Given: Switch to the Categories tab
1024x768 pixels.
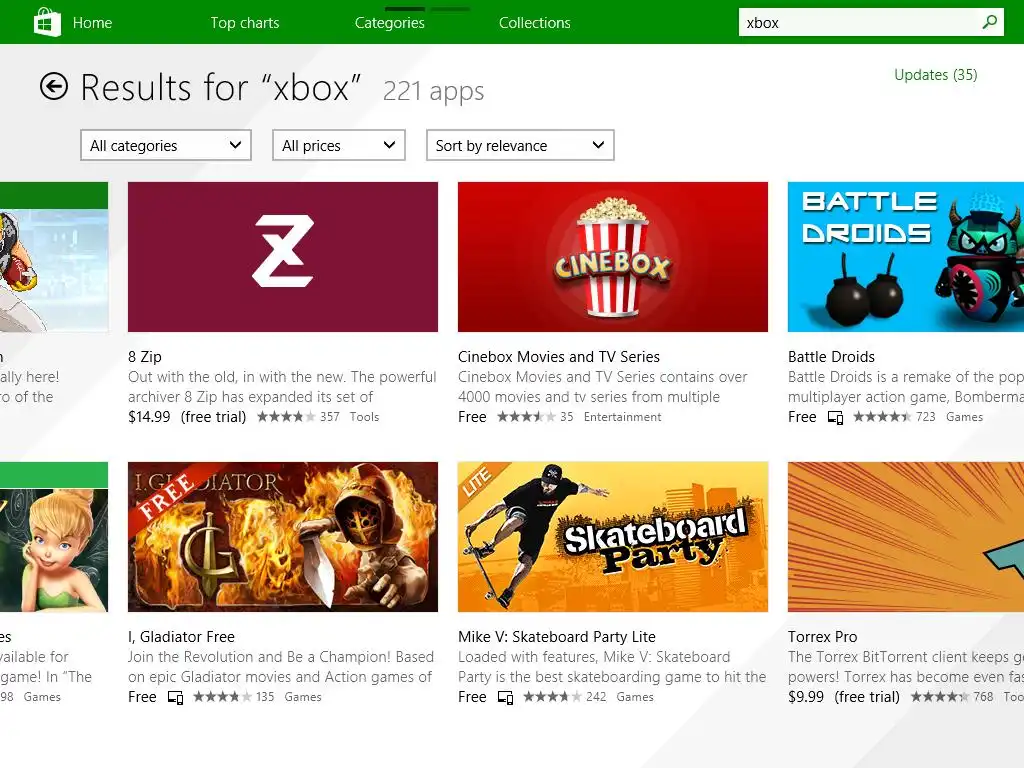Looking at the screenshot, I should [390, 23].
